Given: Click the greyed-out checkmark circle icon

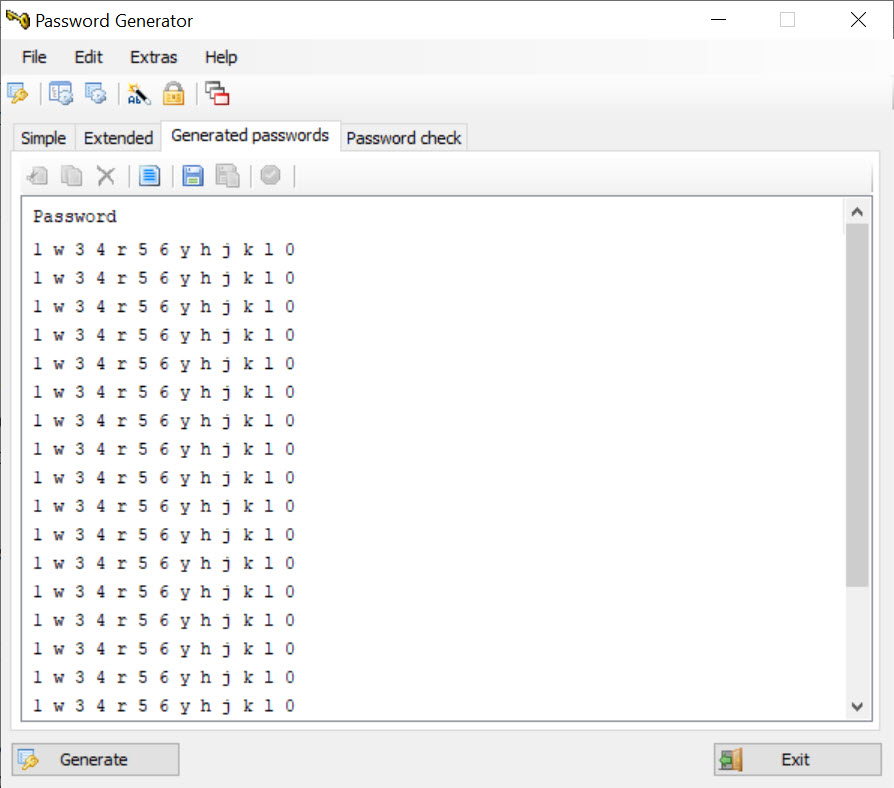Looking at the screenshot, I should [x=270, y=175].
